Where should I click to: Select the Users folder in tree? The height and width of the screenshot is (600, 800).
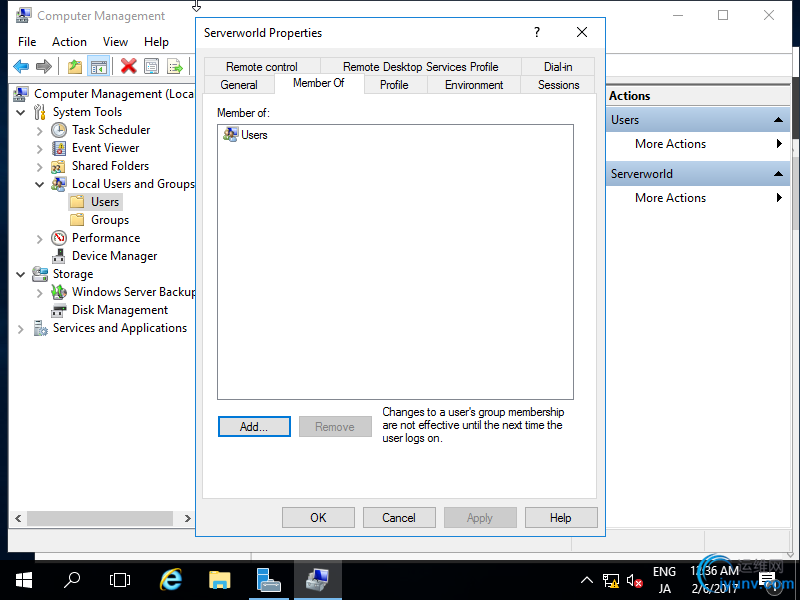(95, 202)
